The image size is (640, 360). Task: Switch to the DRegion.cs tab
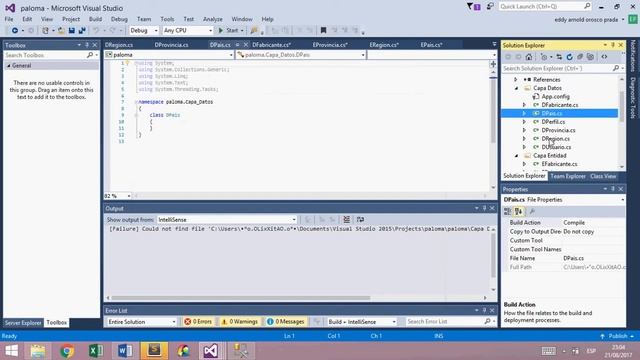coord(119,45)
